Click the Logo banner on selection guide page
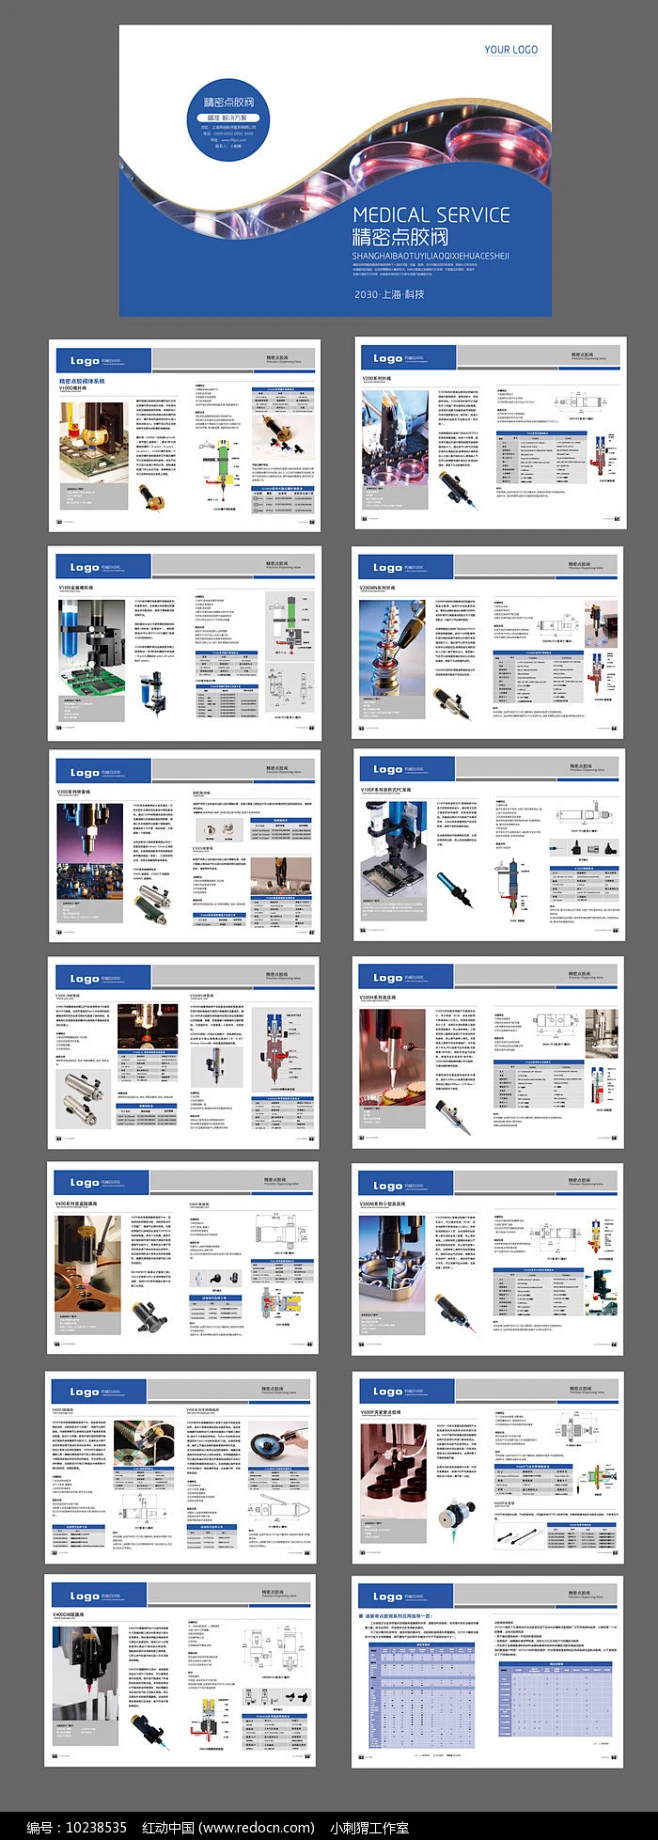This screenshot has height=1840, width=658. [x=404, y=1596]
